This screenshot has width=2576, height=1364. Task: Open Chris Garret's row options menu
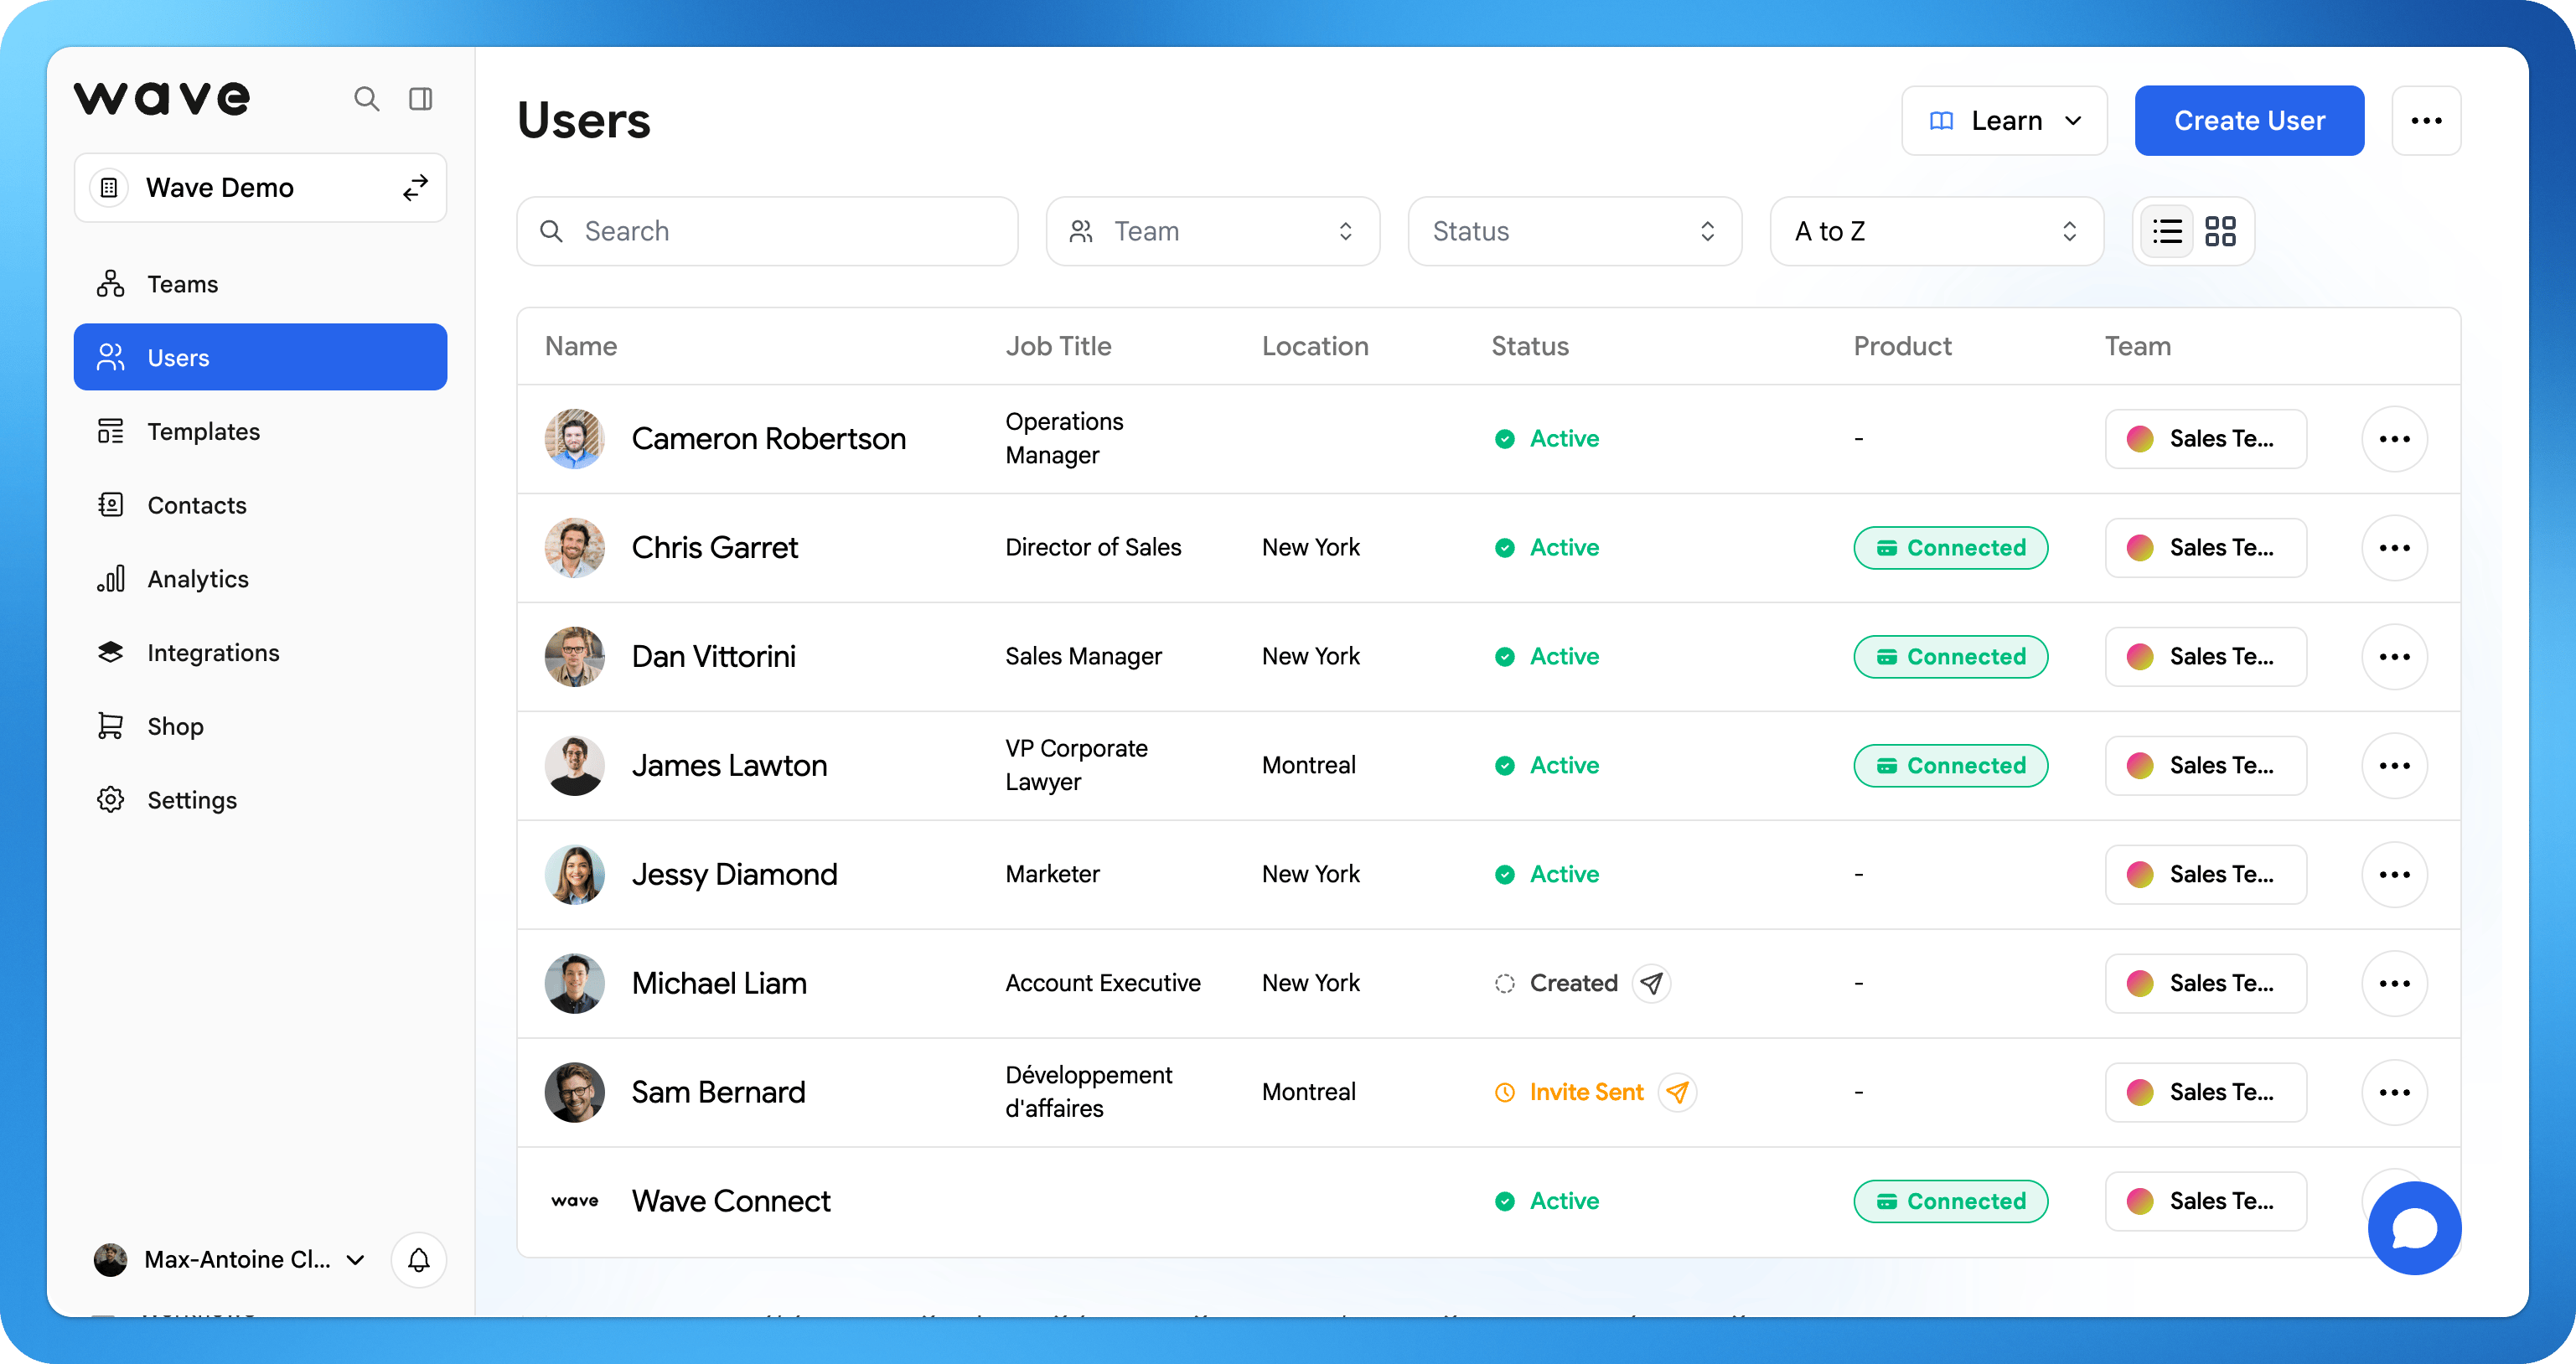coord(2394,548)
